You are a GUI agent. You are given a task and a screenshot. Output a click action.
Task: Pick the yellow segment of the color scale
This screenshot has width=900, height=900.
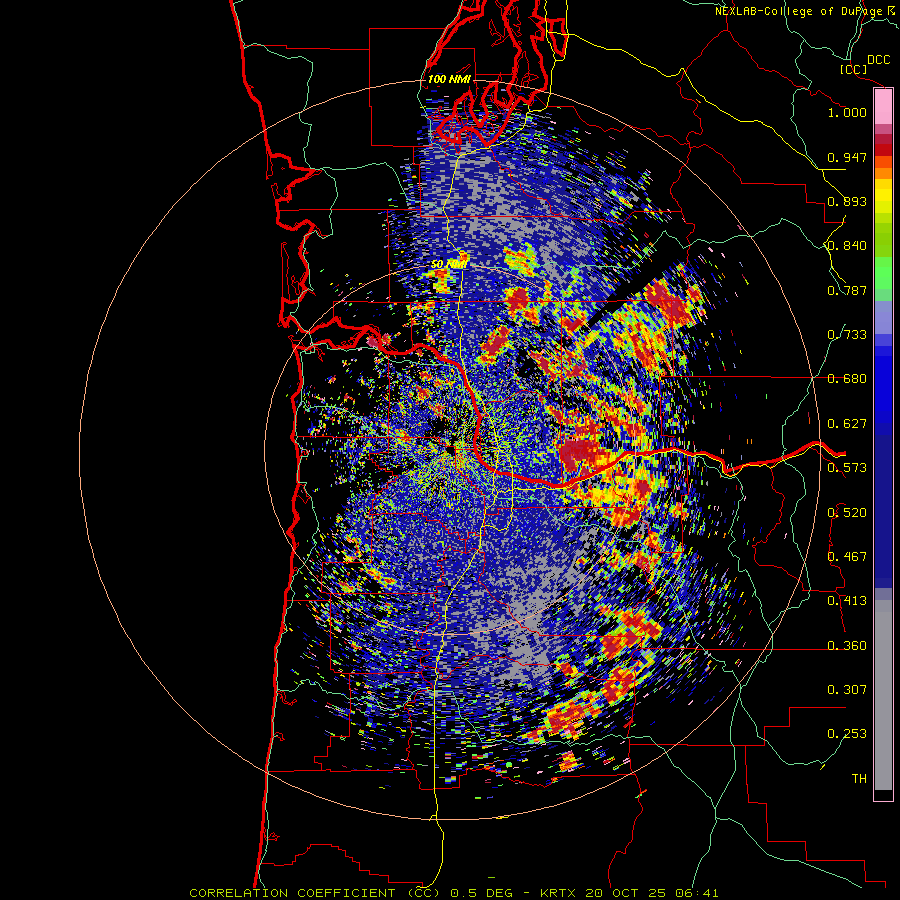pos(883,196)
